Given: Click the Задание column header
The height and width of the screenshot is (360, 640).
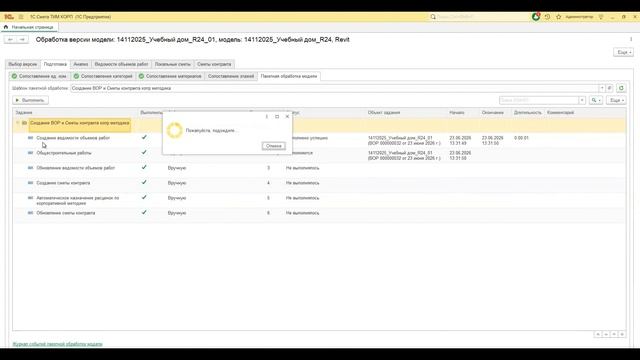Looking at the screenshot, I should (x=76, y=112).
